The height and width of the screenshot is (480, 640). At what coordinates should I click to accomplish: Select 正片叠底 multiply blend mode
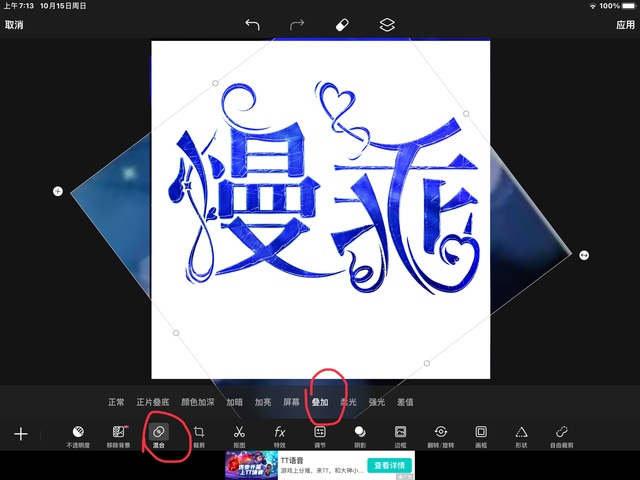(x=152, y=402)
